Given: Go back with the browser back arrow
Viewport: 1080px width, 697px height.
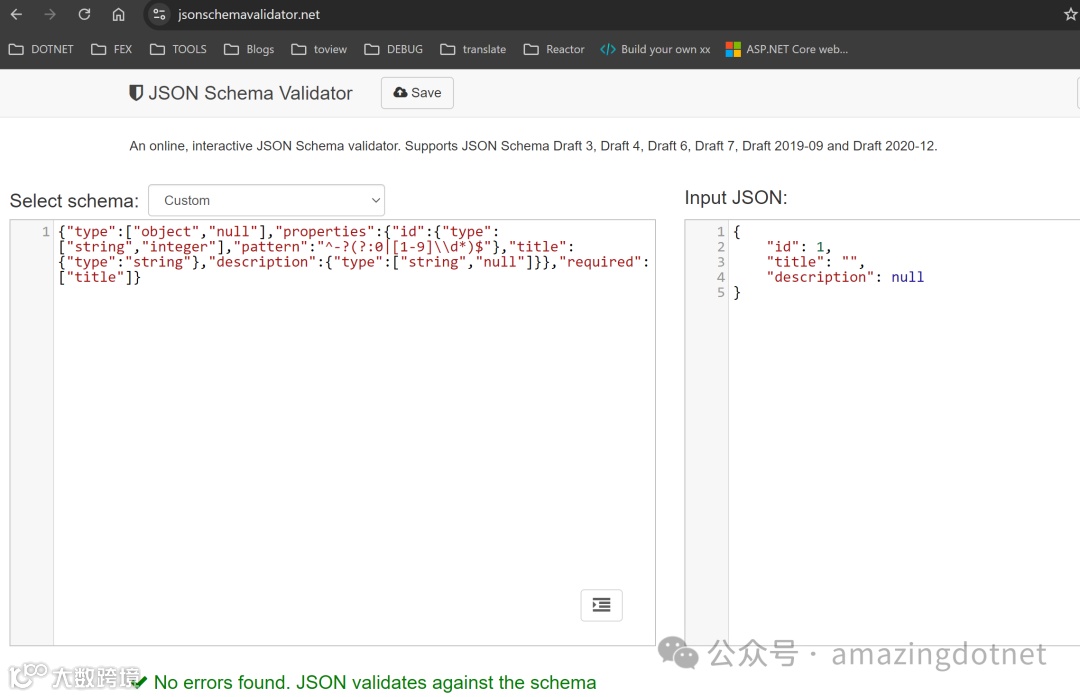Looking at the screenshot, I should pyautogui.click(x=17, y=14).
